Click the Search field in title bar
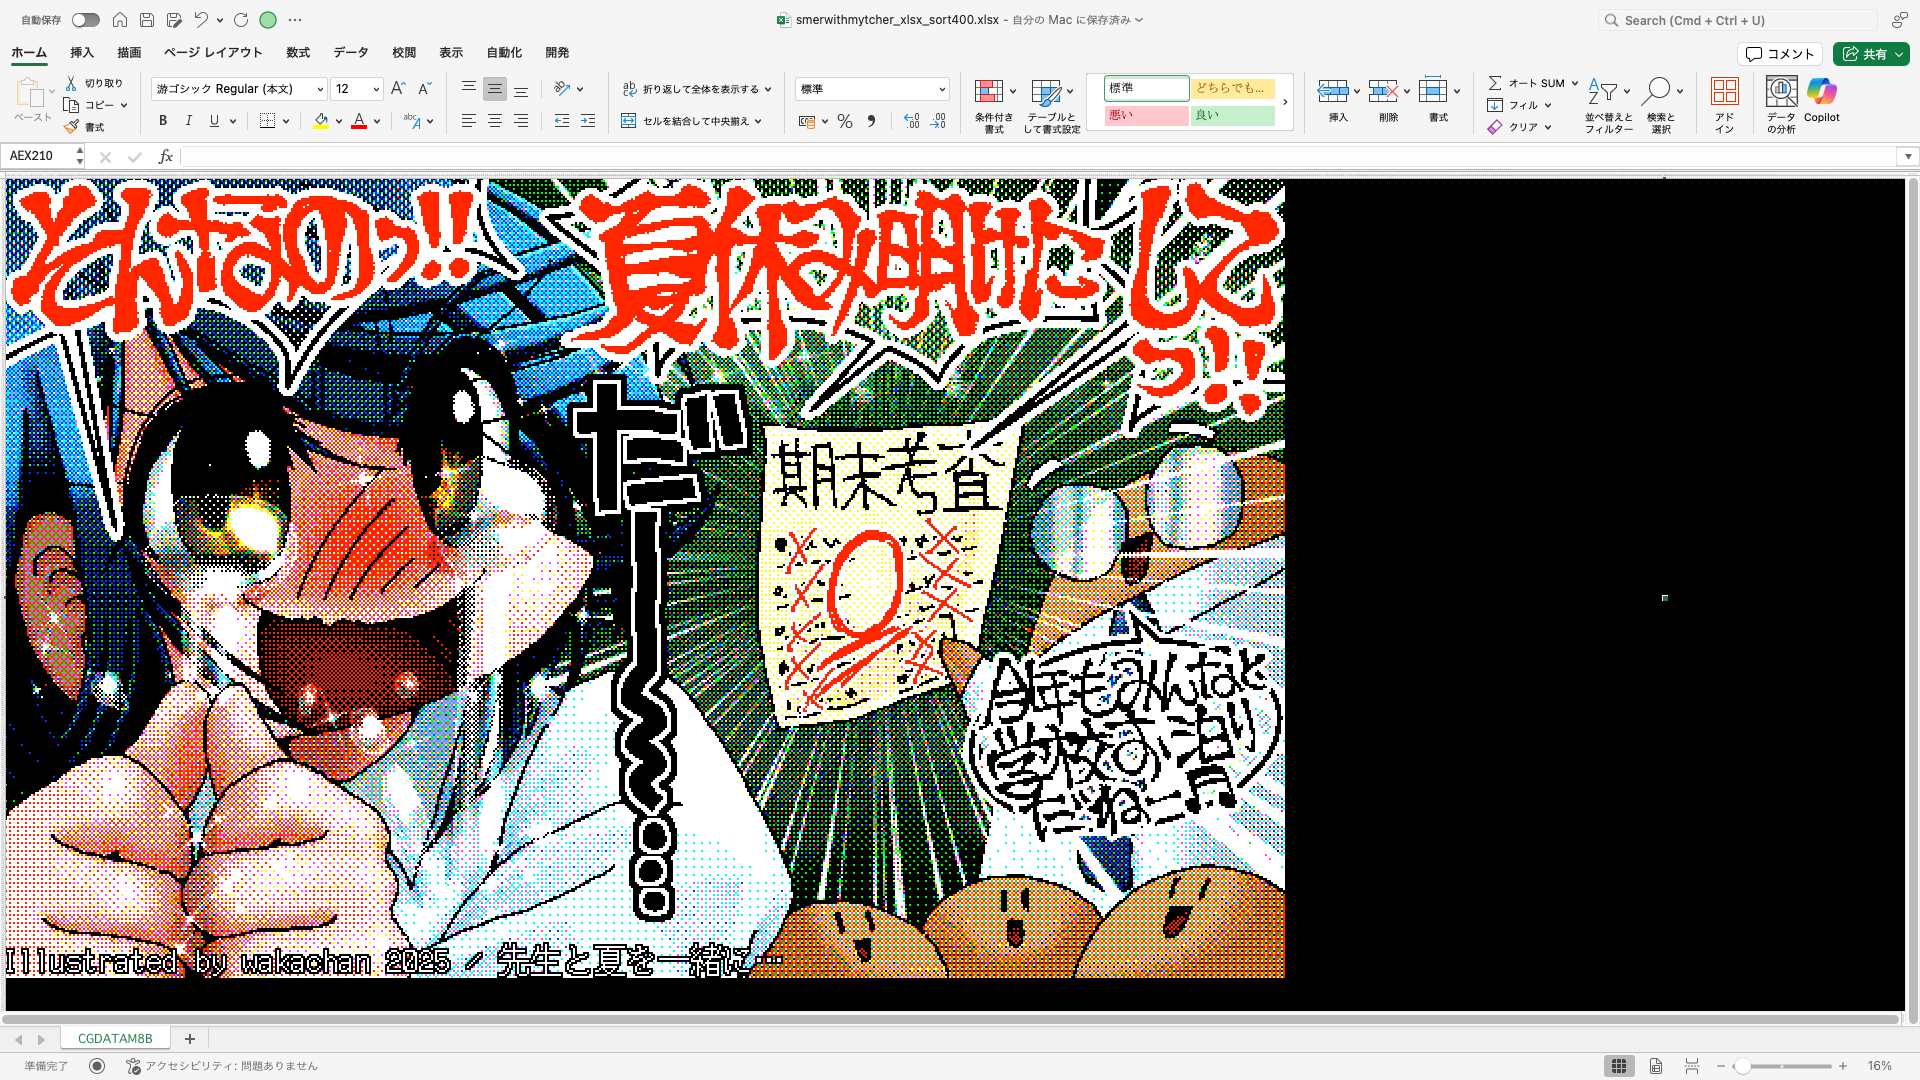Screen dimensions: 1920x1080 pyautogui.click(x=1737, y=20)
